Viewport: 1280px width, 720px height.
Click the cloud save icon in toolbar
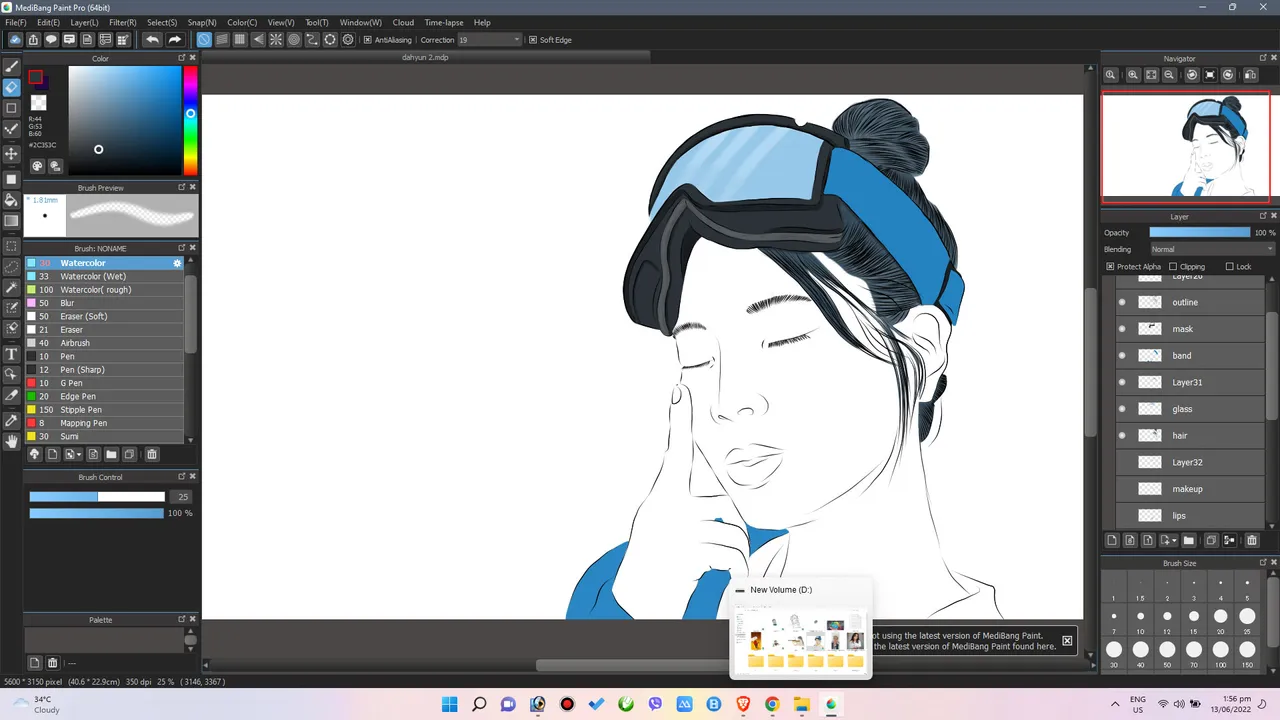(x=15, y=40)
